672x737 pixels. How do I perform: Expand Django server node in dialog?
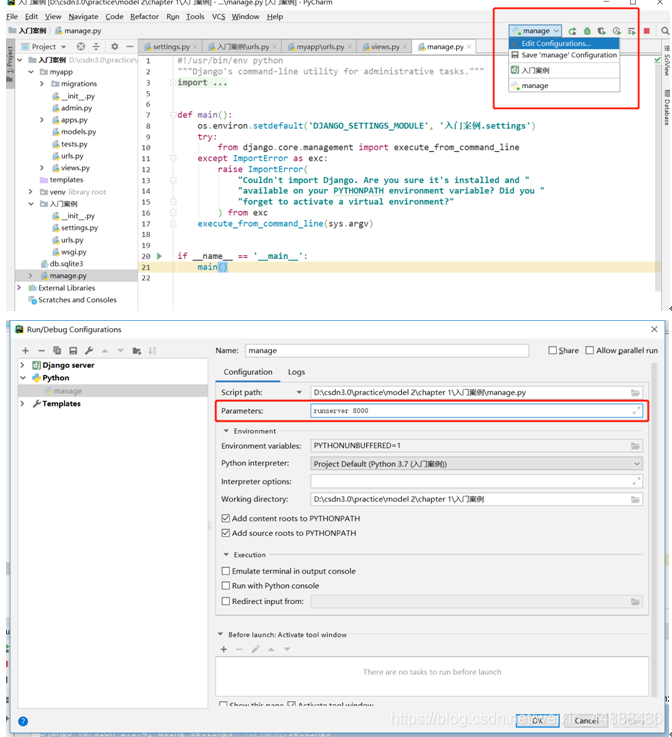[x=23, y=365]
